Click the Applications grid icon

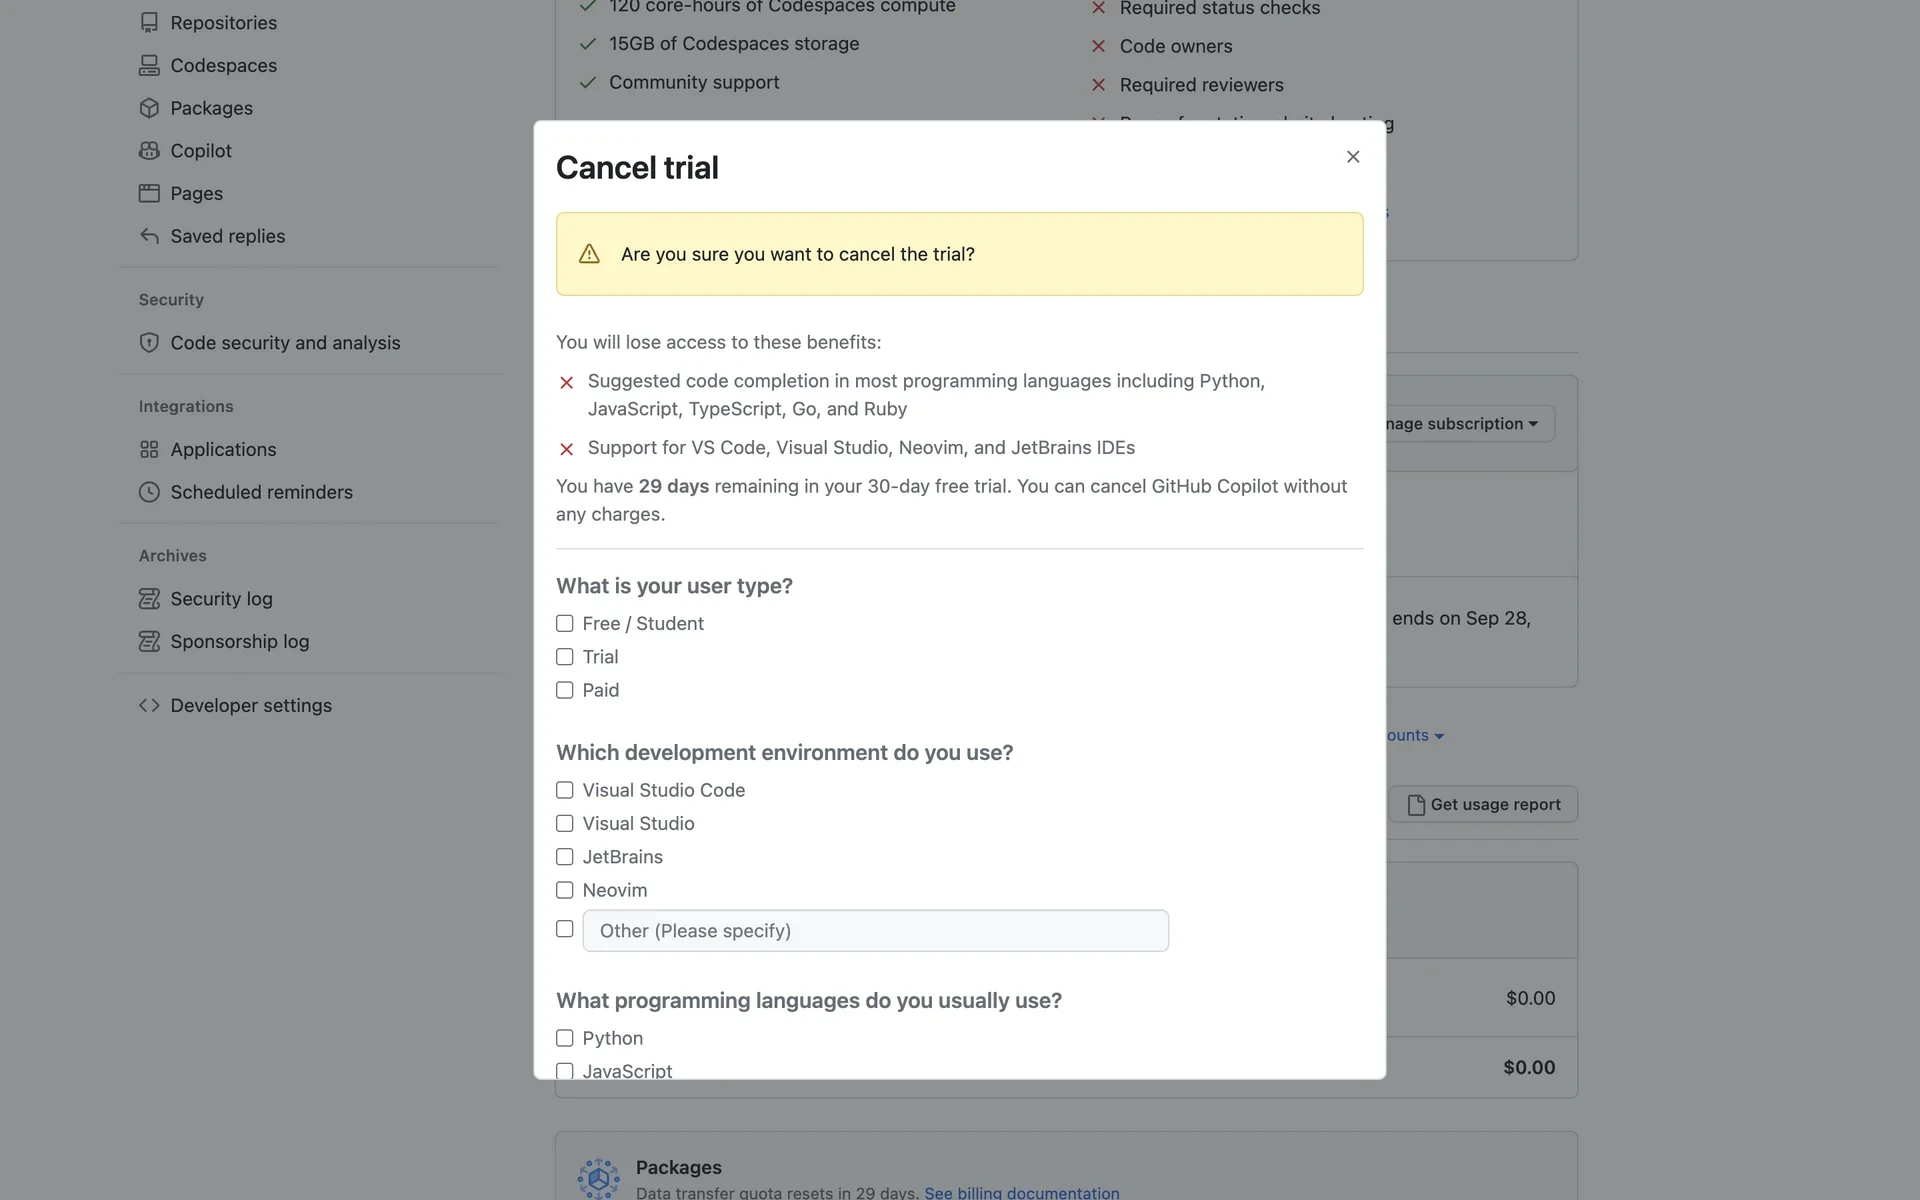[x=149, y=450]
